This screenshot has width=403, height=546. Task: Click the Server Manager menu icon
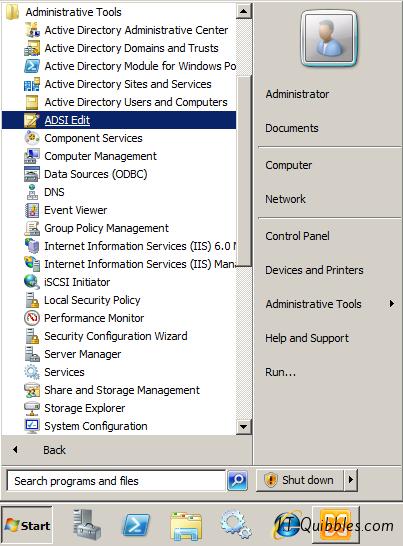point(32,354)
